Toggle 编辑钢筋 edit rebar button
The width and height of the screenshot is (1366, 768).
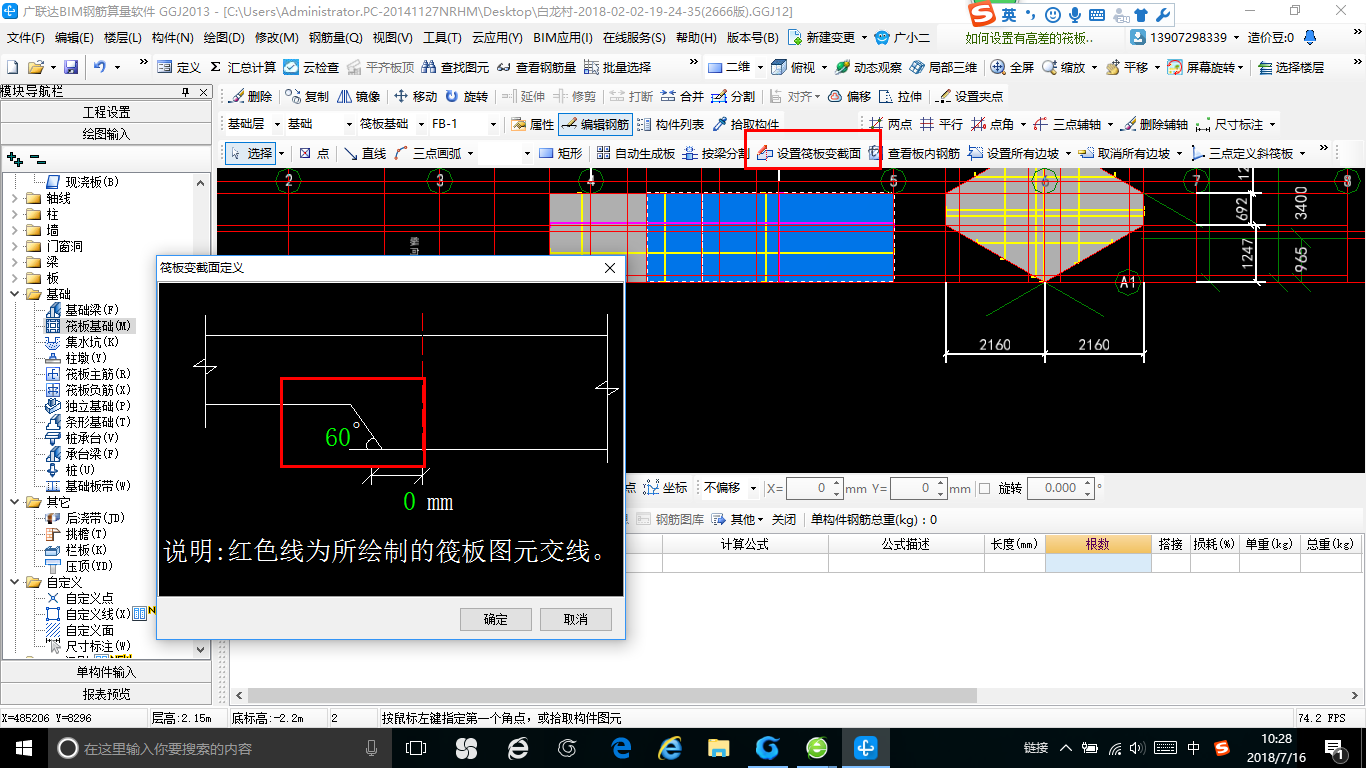pyautogui.click(x=595, y=125)
